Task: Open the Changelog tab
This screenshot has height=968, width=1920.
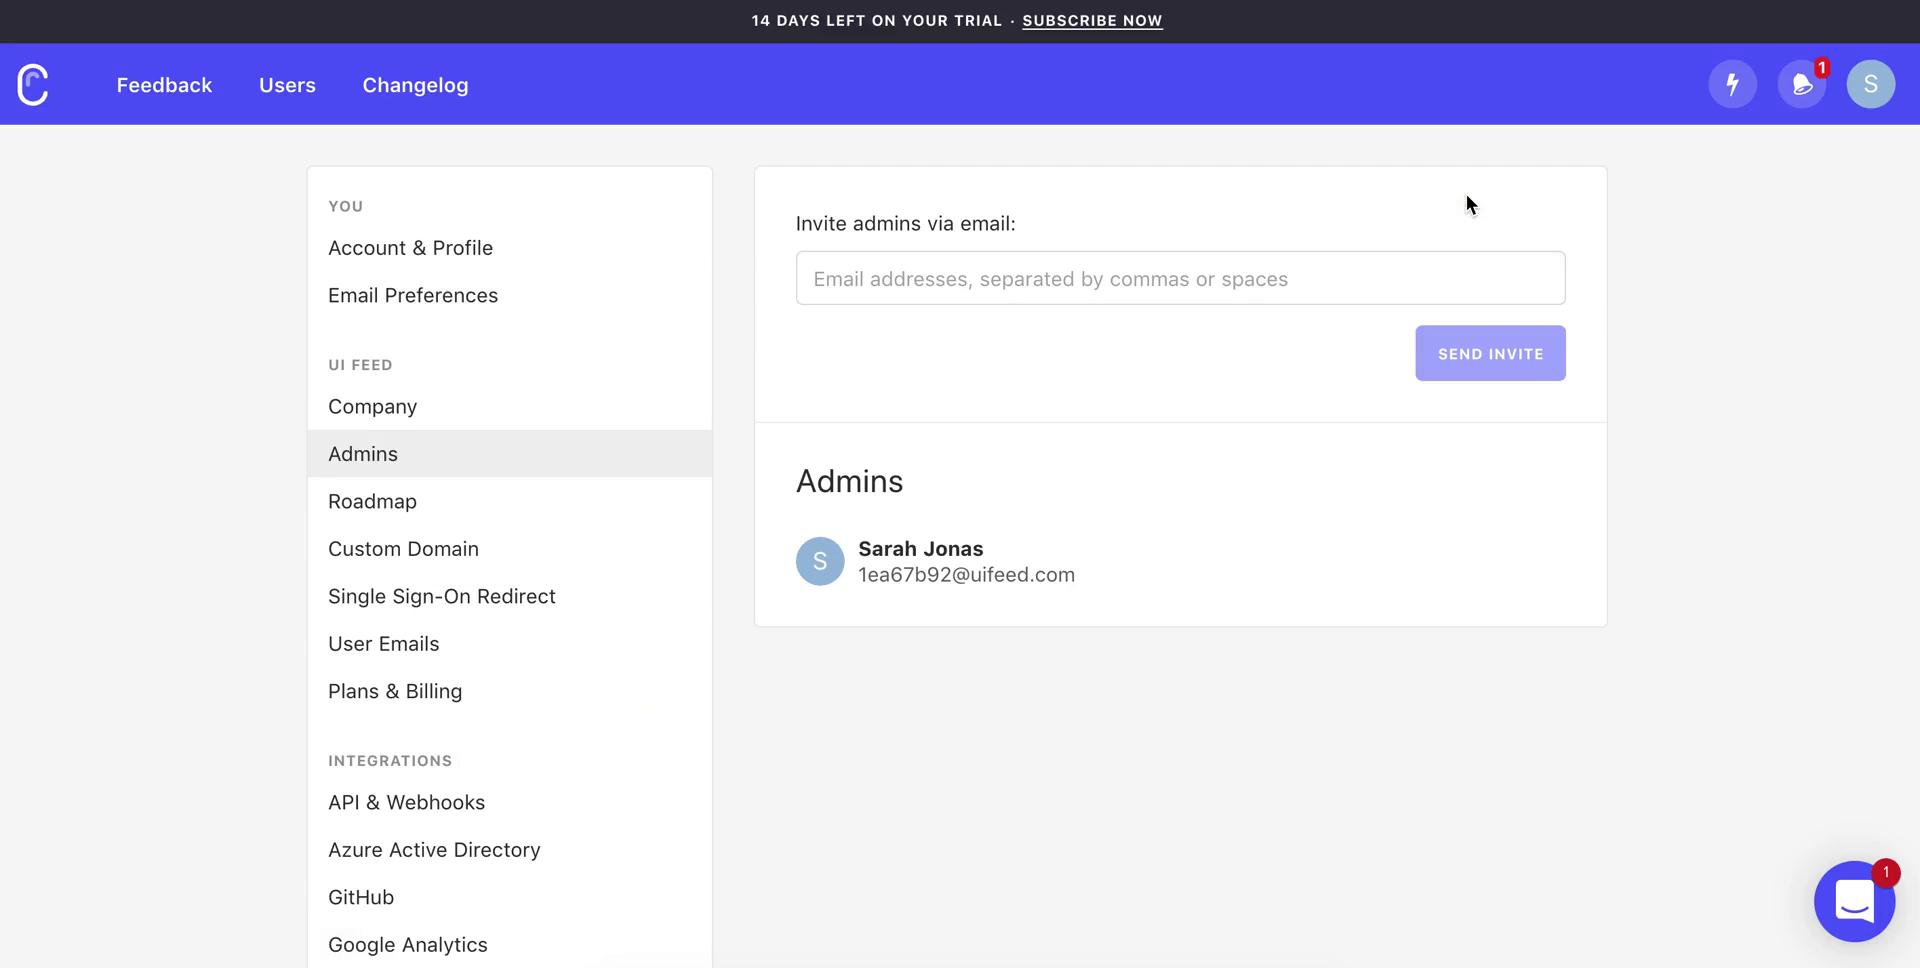Action: point(415,85)
